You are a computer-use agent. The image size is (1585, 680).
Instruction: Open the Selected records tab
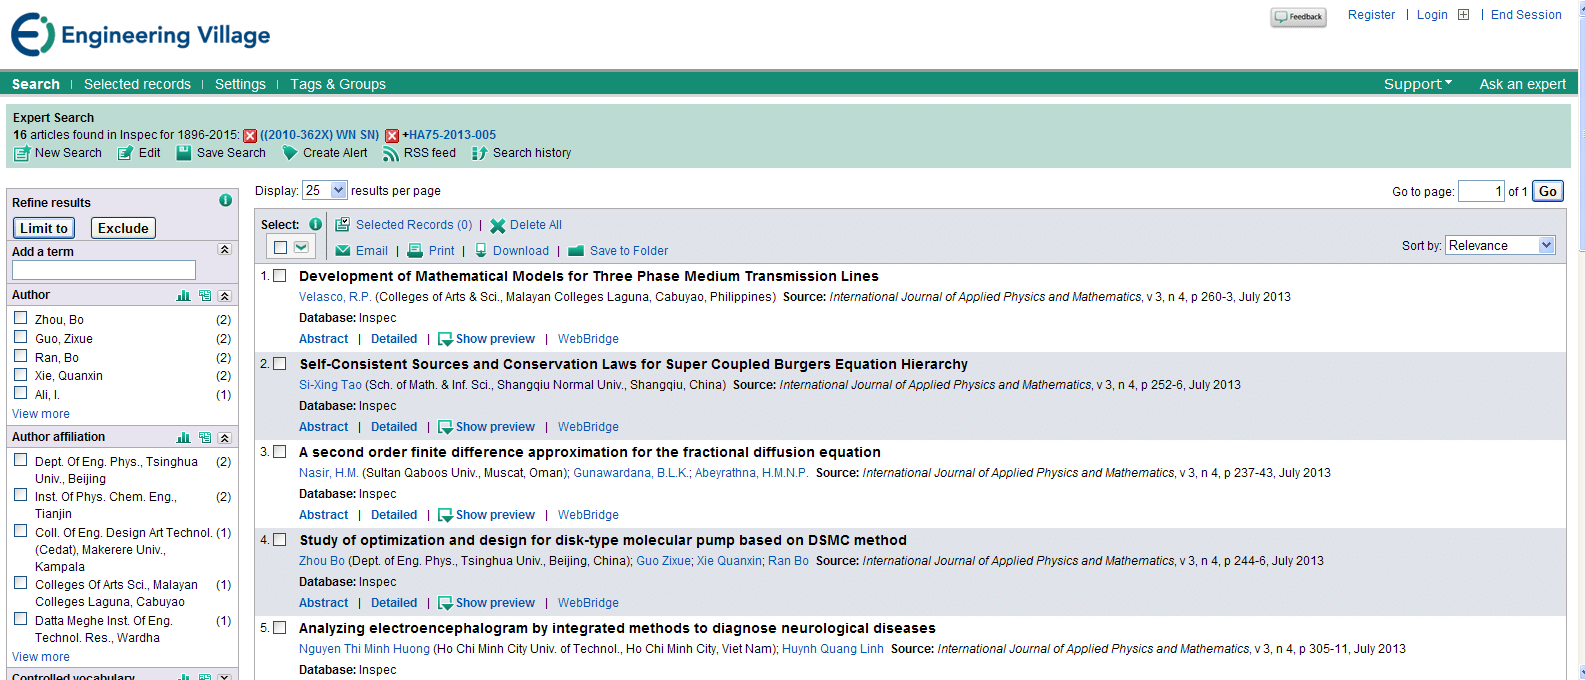[137, 84]
